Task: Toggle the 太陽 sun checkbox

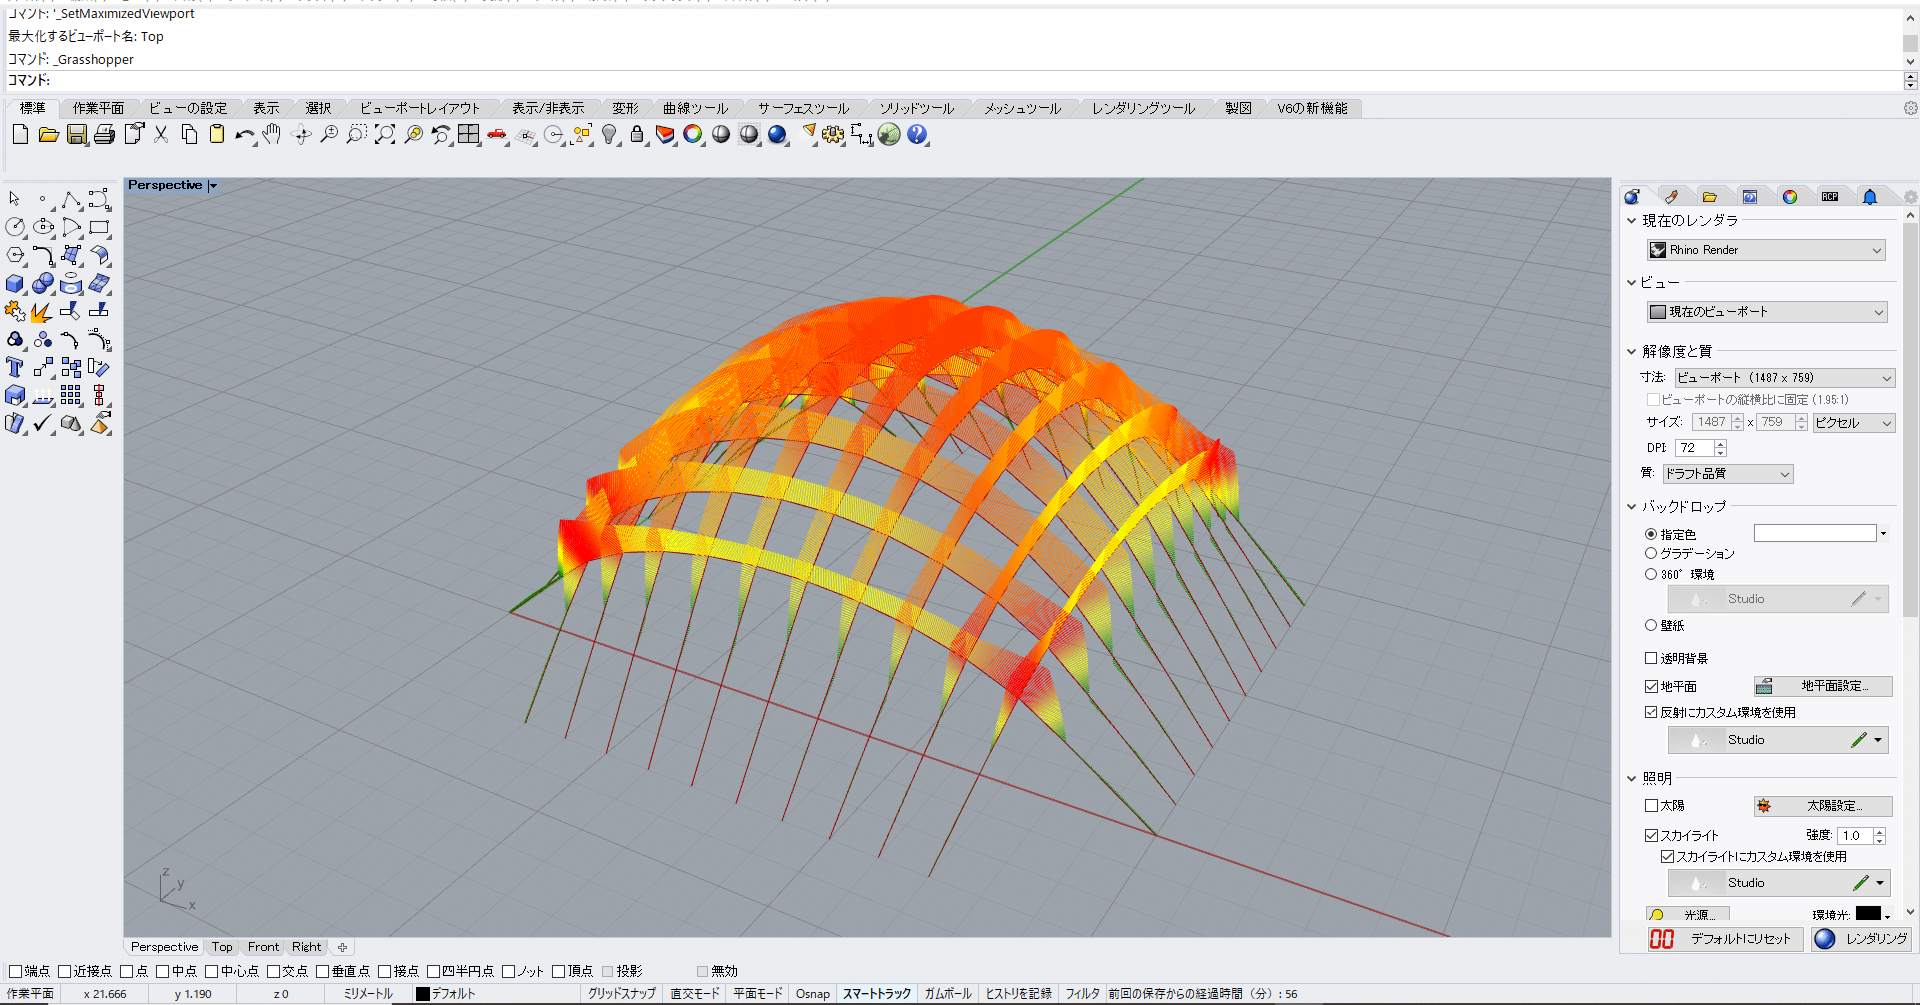Action: click(1651, 805)
